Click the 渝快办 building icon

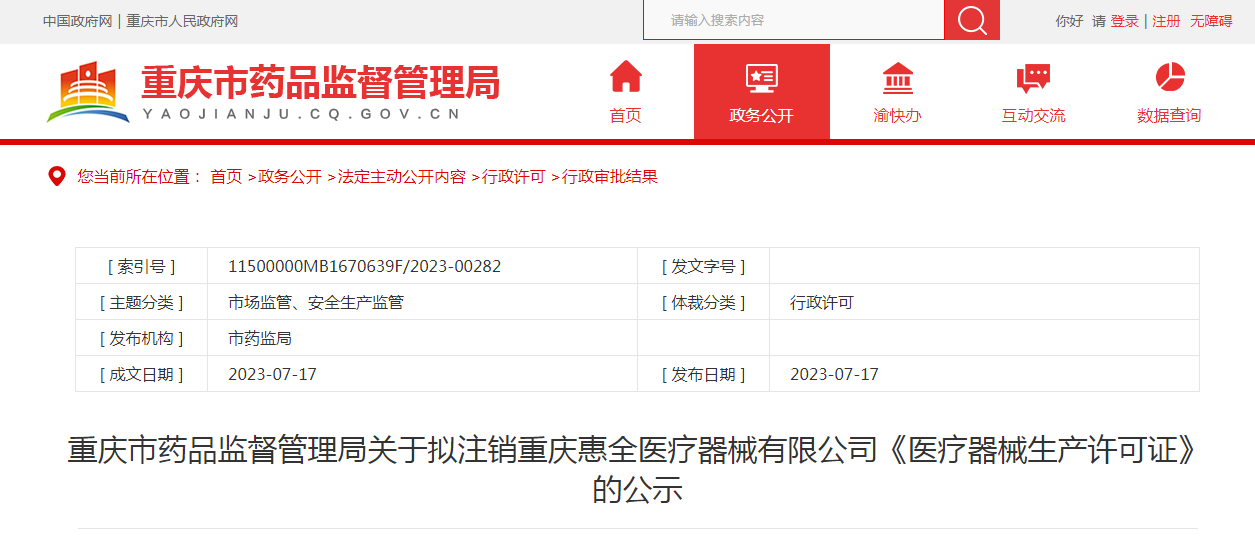tap(897, 78)
